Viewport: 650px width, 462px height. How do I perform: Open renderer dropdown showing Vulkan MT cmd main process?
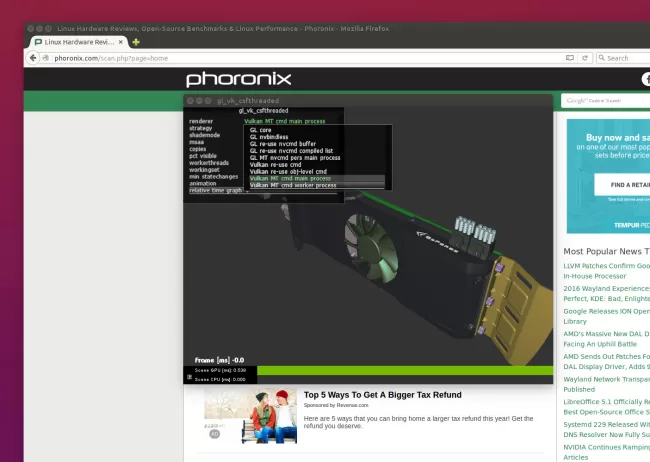point(285,121)
